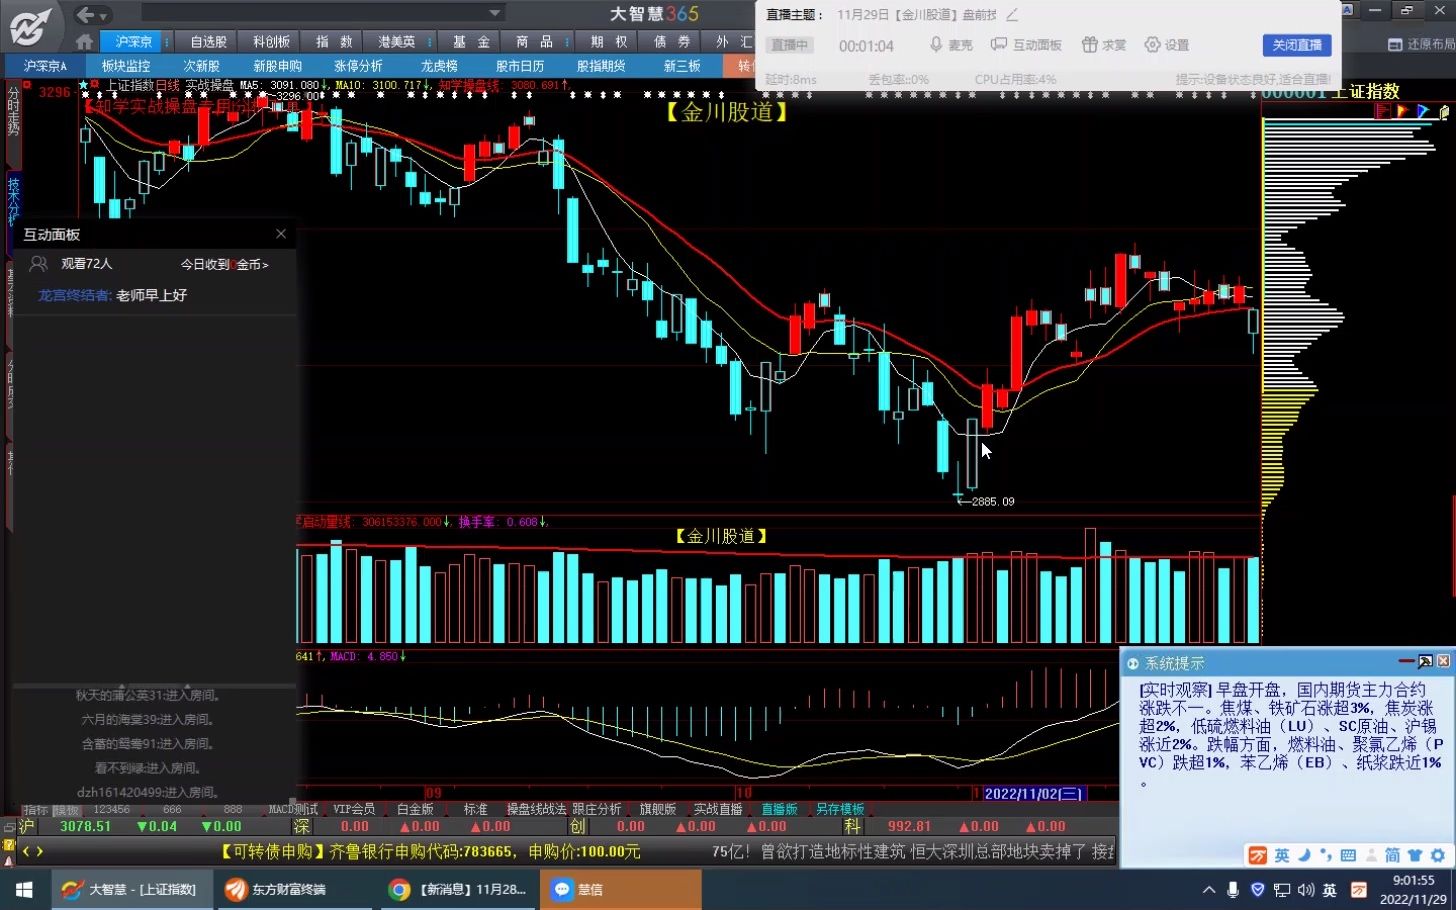1456x910 pixels.
Task: Click 另存模板 save template
Action: (840, 810)
